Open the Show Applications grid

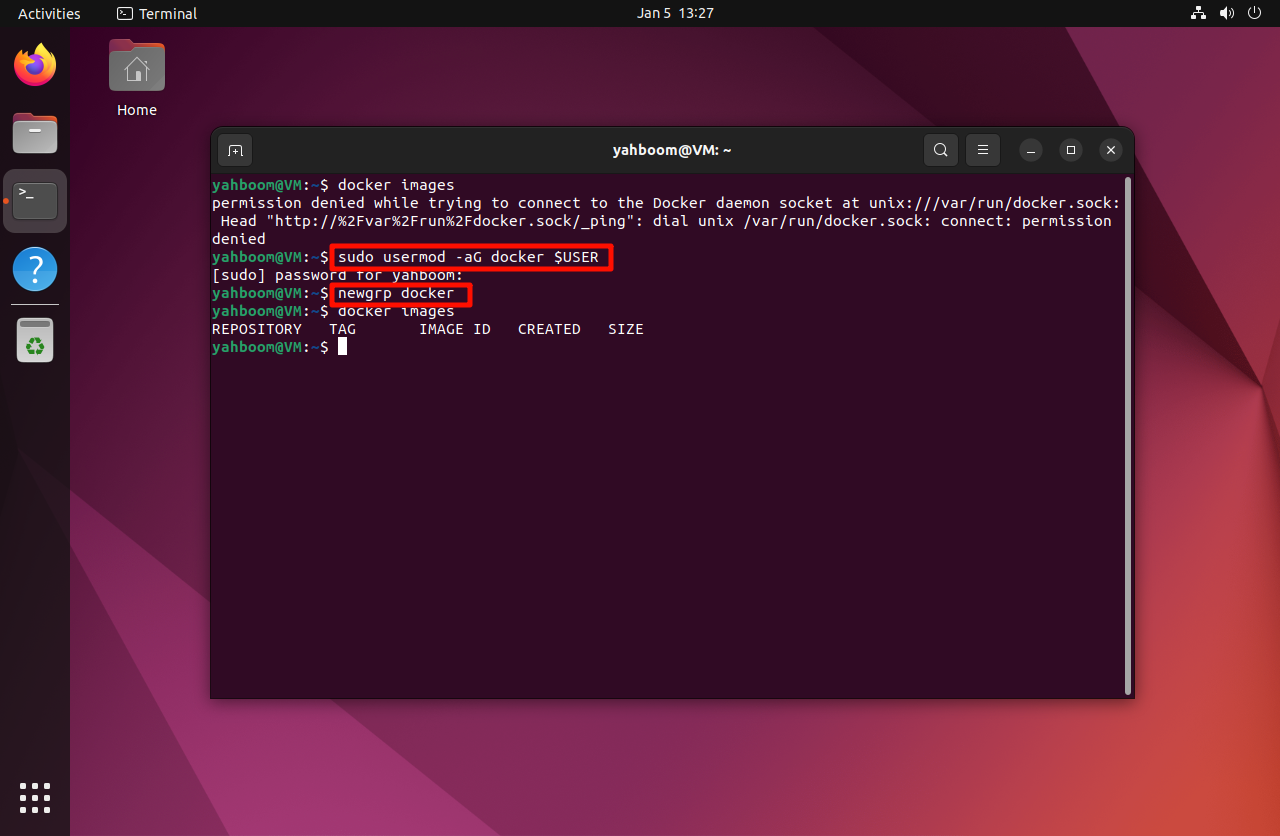[x=35, y=798]
